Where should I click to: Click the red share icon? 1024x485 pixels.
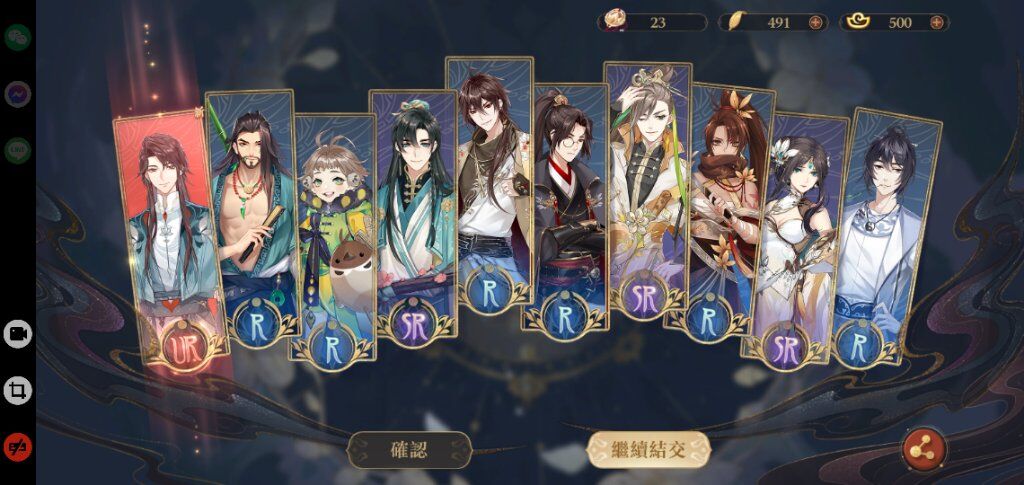point(923,448)
